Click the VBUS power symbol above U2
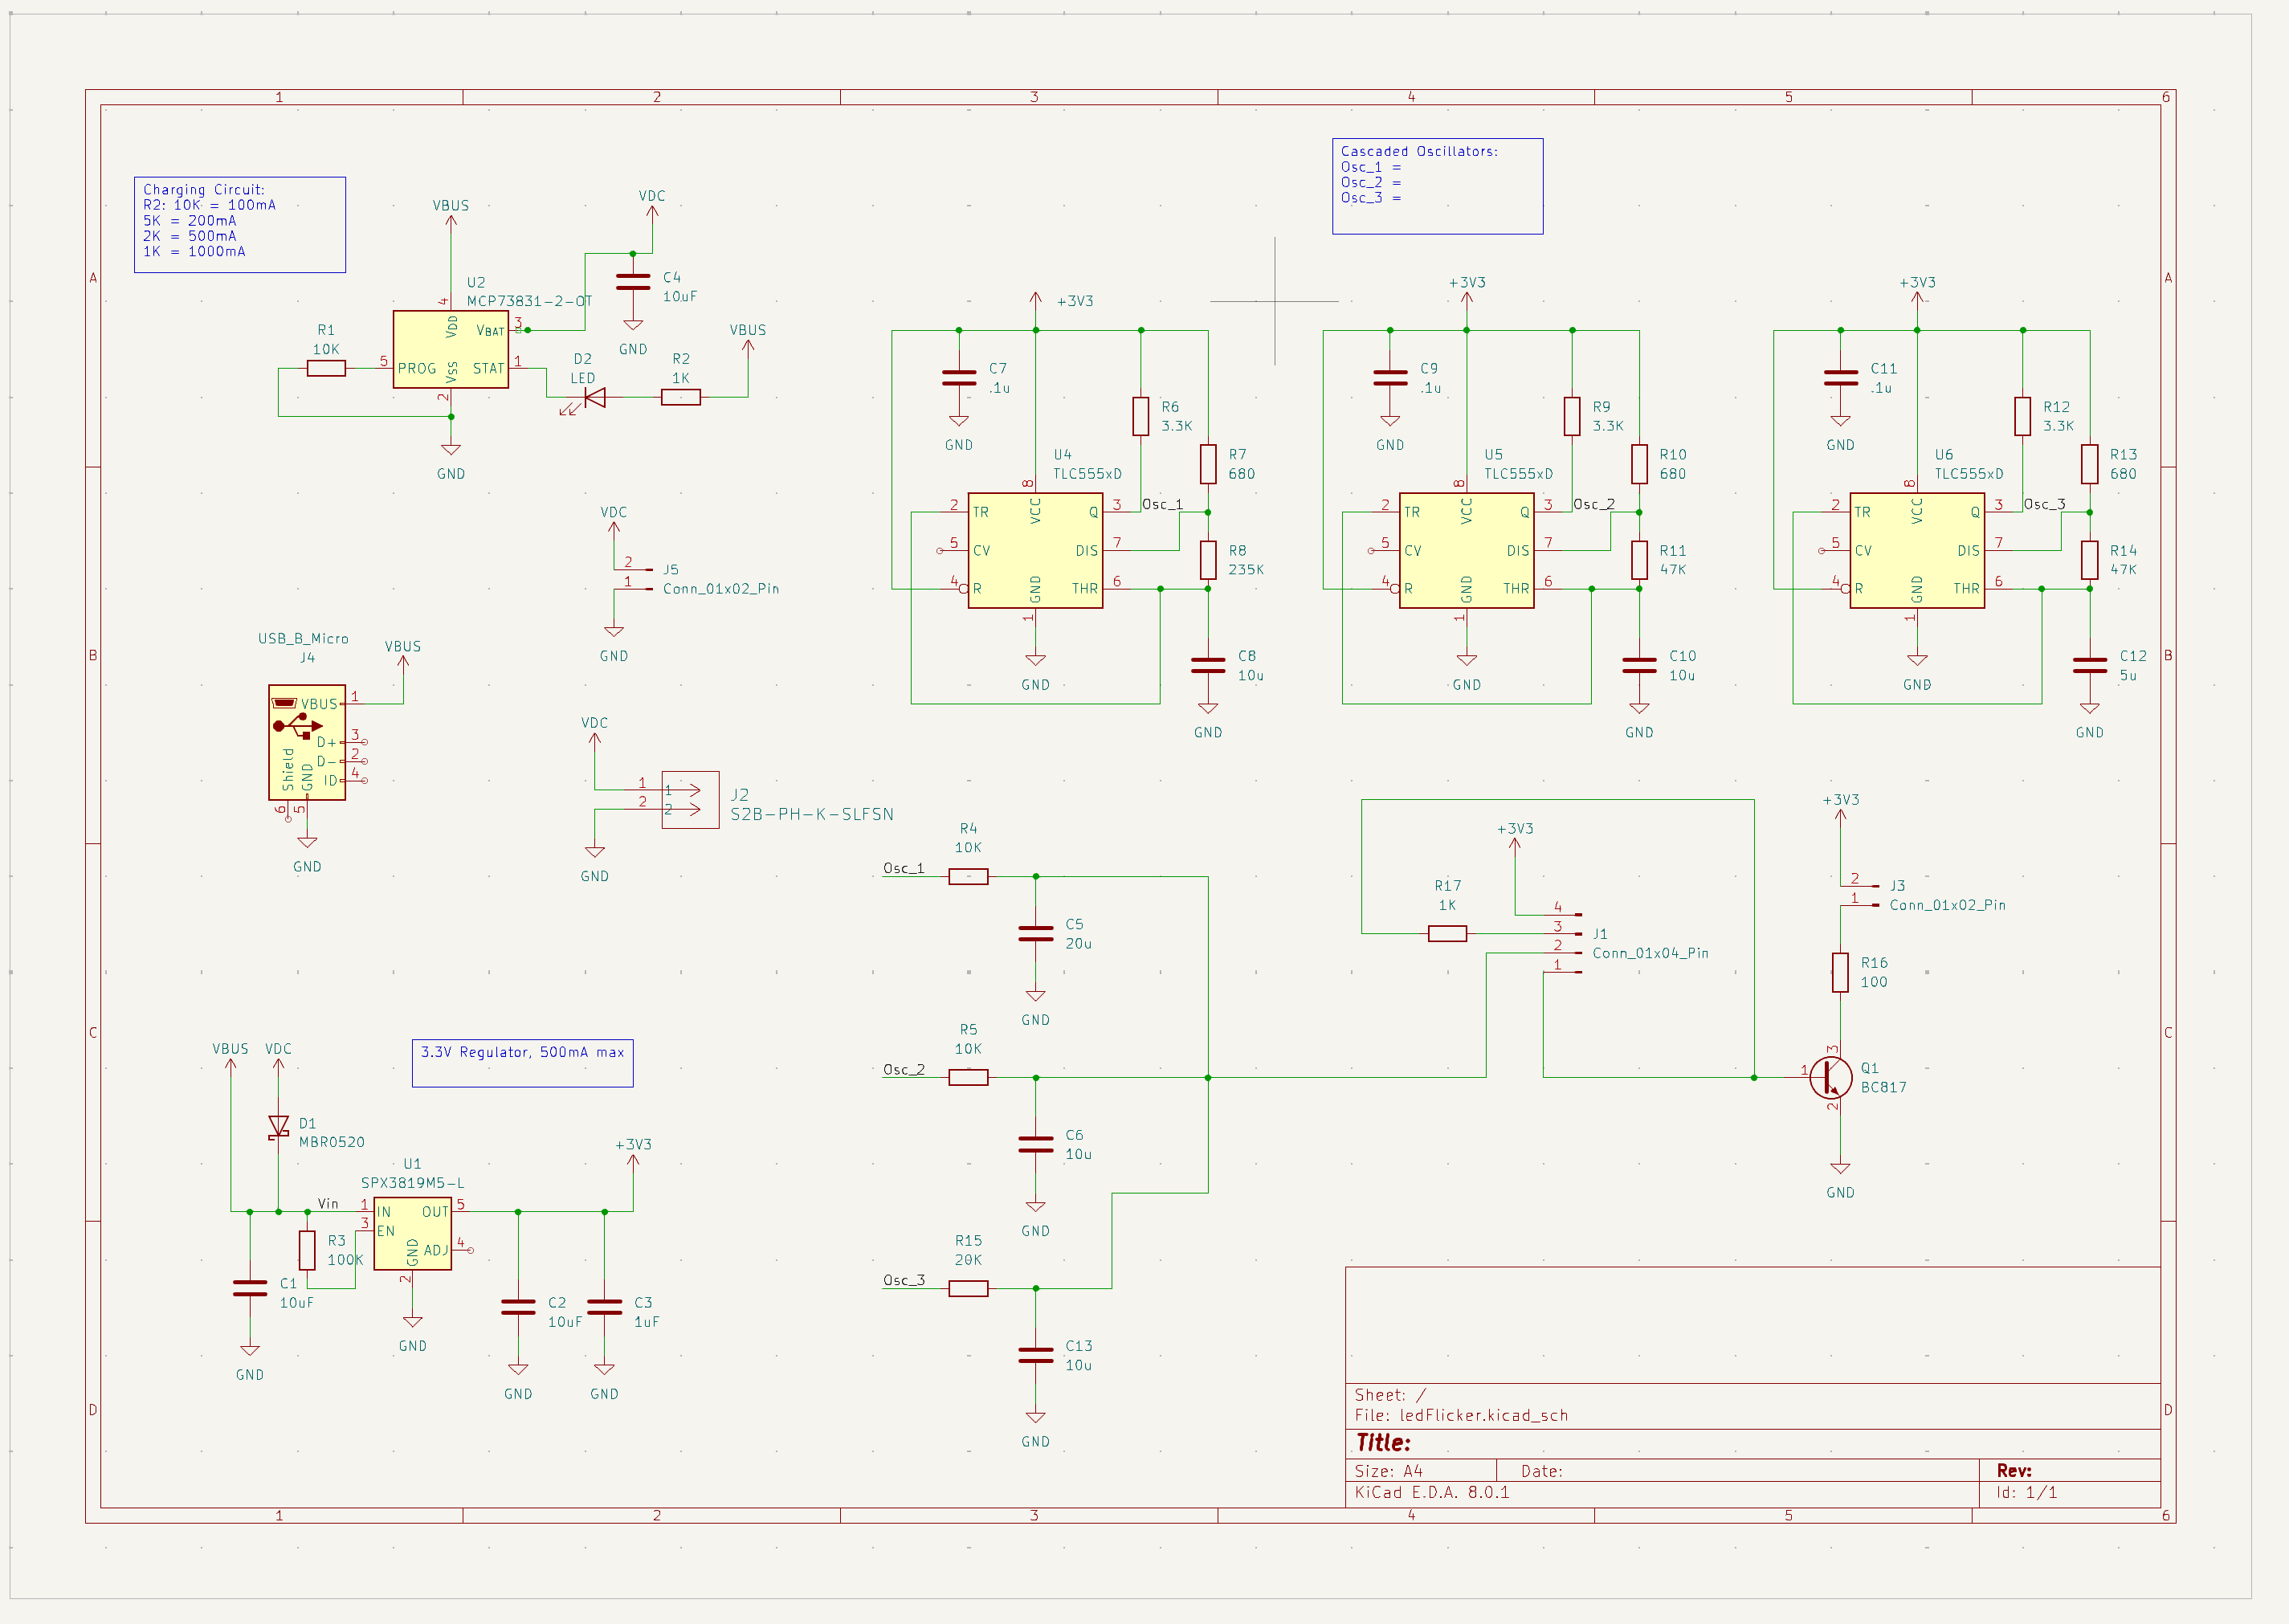Image resolution: width=2289 pixels, height=1624 pixels. (x=451, y=214)
